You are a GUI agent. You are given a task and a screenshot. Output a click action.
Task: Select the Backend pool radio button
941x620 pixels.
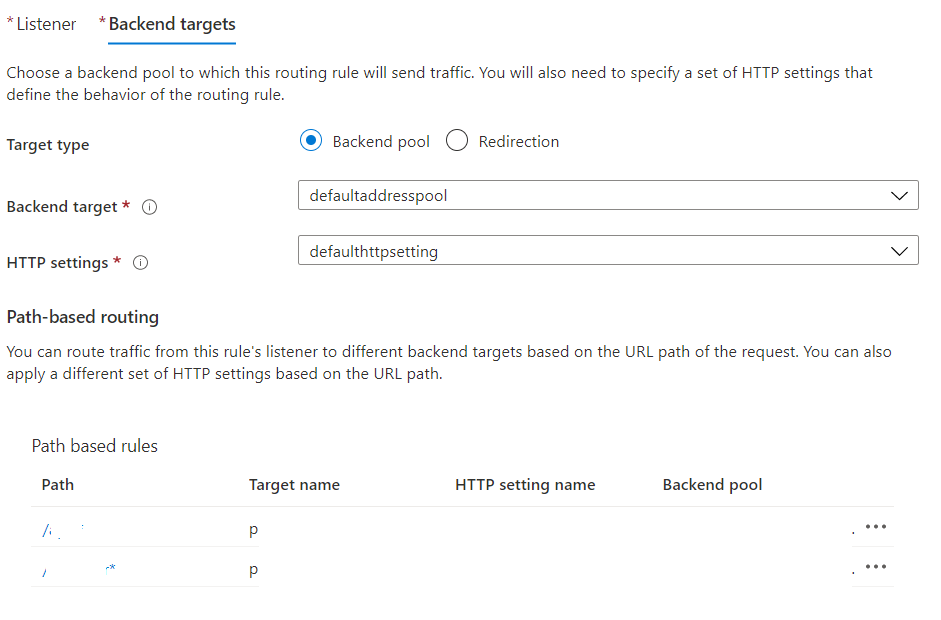(311, 141)
